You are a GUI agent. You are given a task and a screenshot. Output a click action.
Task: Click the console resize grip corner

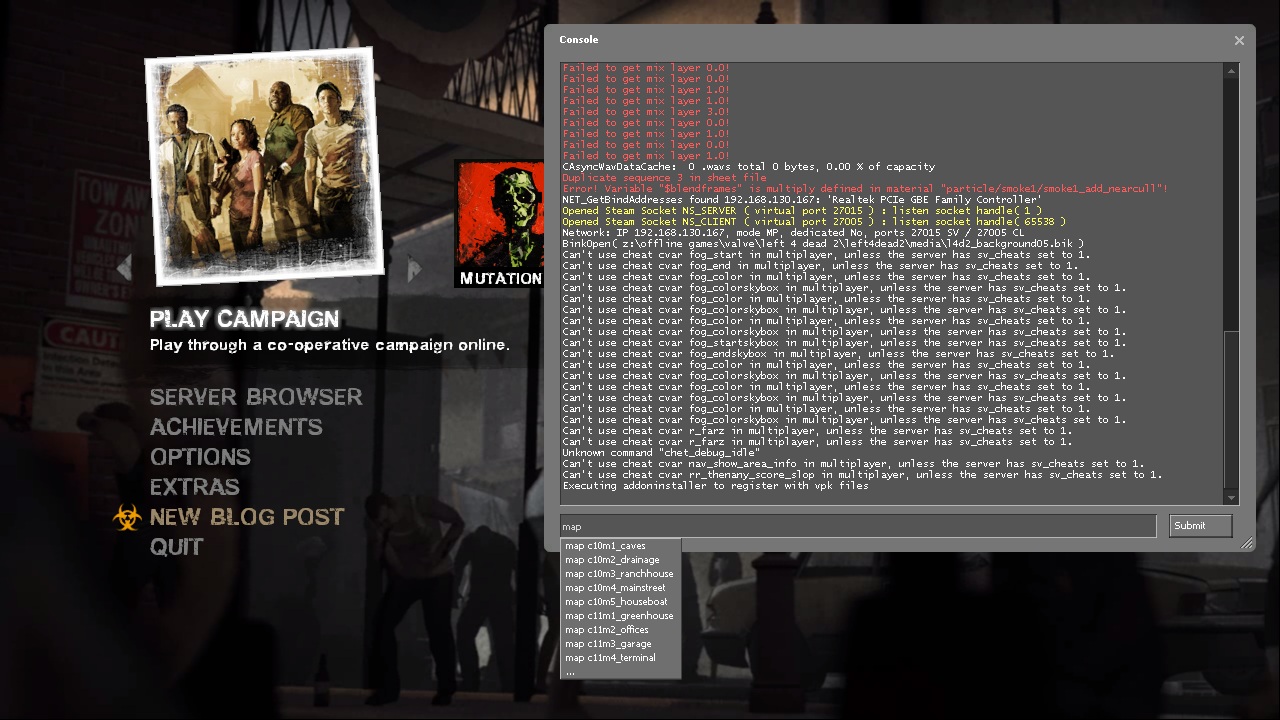point(1247,543)
